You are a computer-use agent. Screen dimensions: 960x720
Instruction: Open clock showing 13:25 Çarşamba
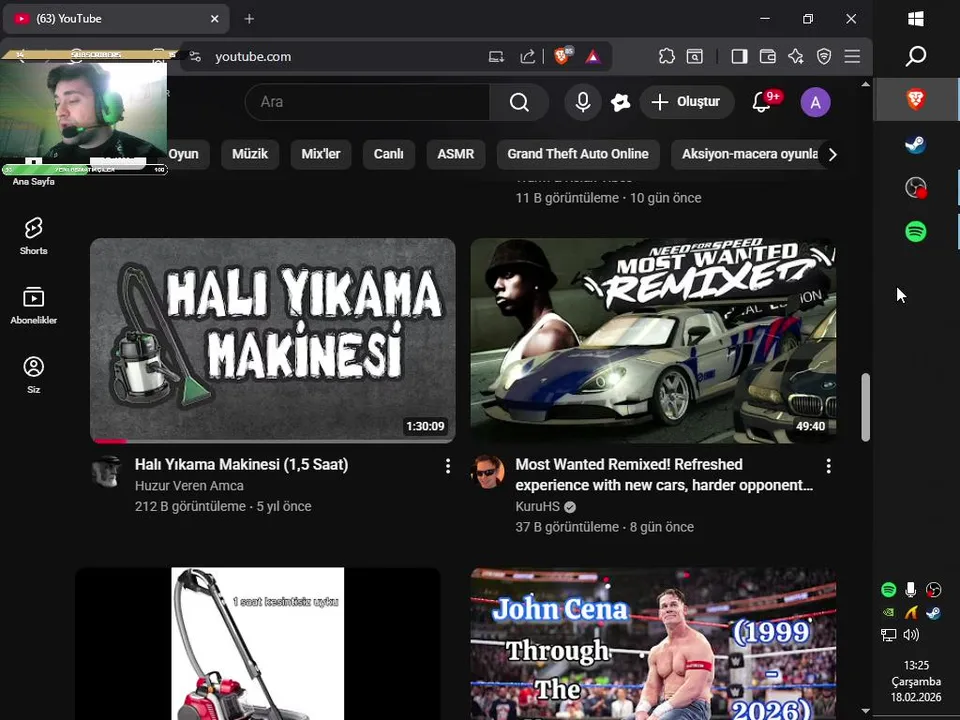point(916,681)
